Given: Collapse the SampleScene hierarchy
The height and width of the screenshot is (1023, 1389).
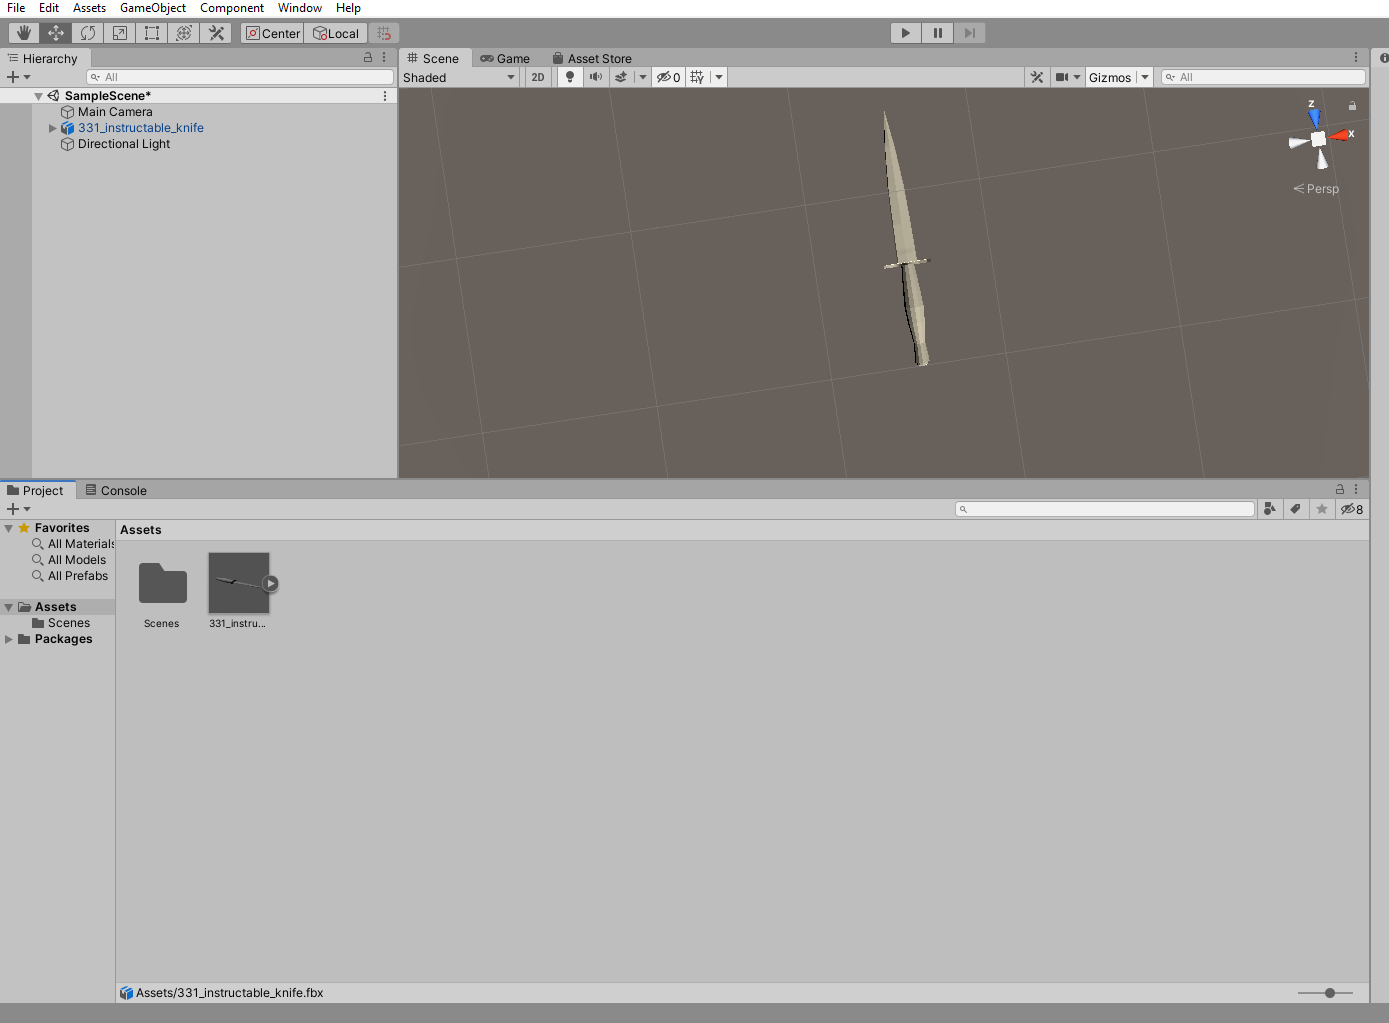Looking at the screenshot, I should 39,95.
